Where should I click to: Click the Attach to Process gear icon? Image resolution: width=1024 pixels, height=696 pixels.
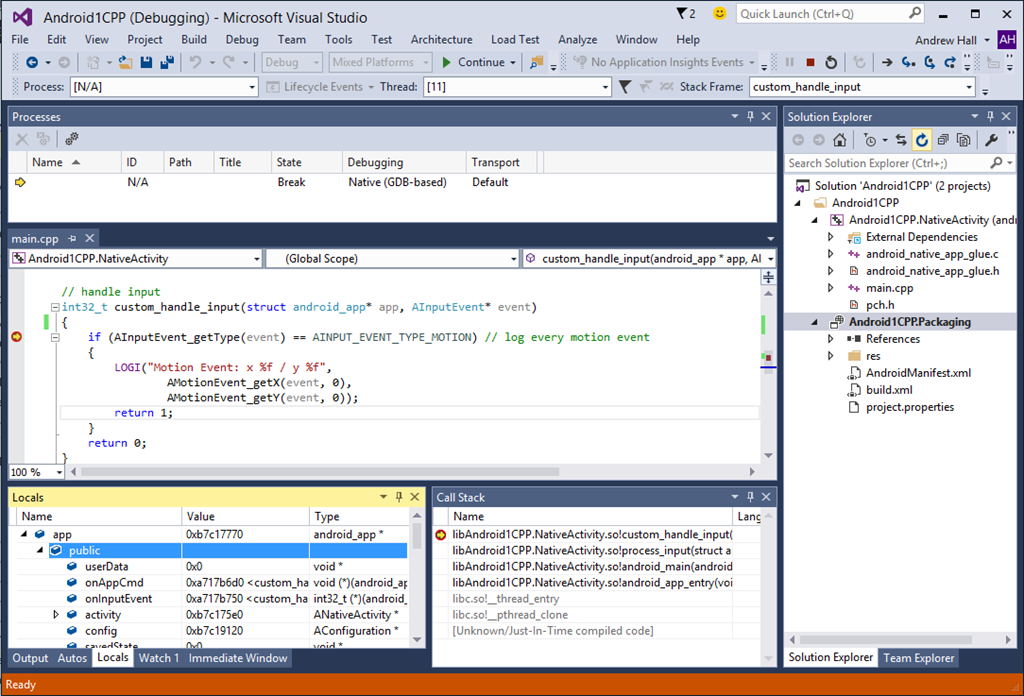coord(72,138)
